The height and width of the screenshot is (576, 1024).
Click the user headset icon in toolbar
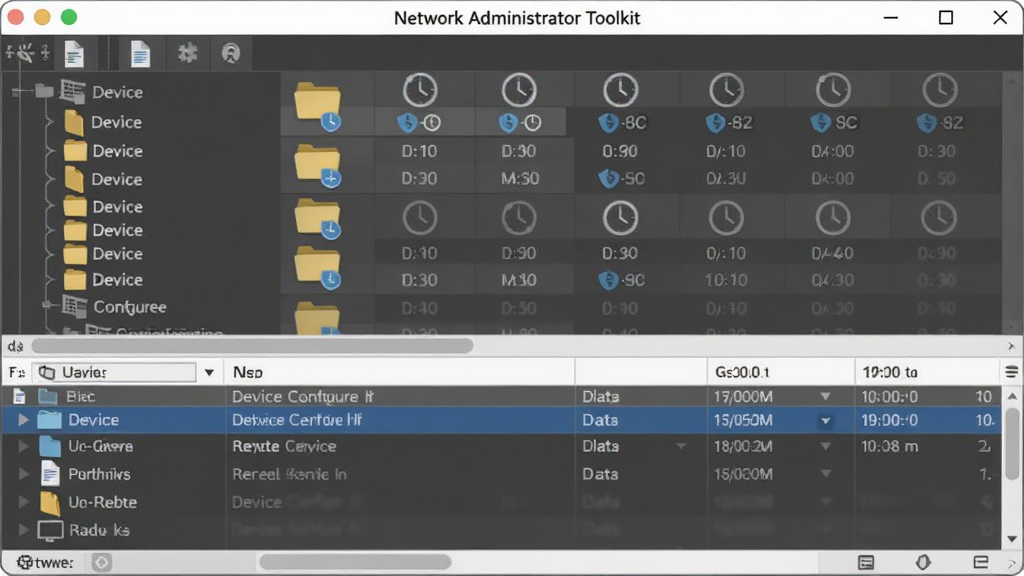[231, 53]
